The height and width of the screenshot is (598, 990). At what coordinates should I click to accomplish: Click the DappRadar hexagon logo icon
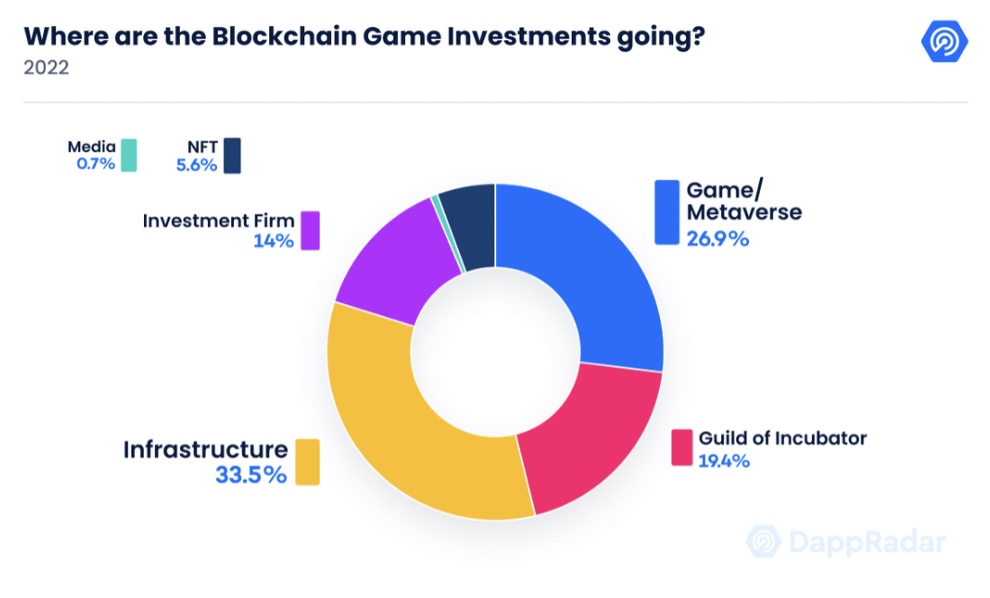944,41
